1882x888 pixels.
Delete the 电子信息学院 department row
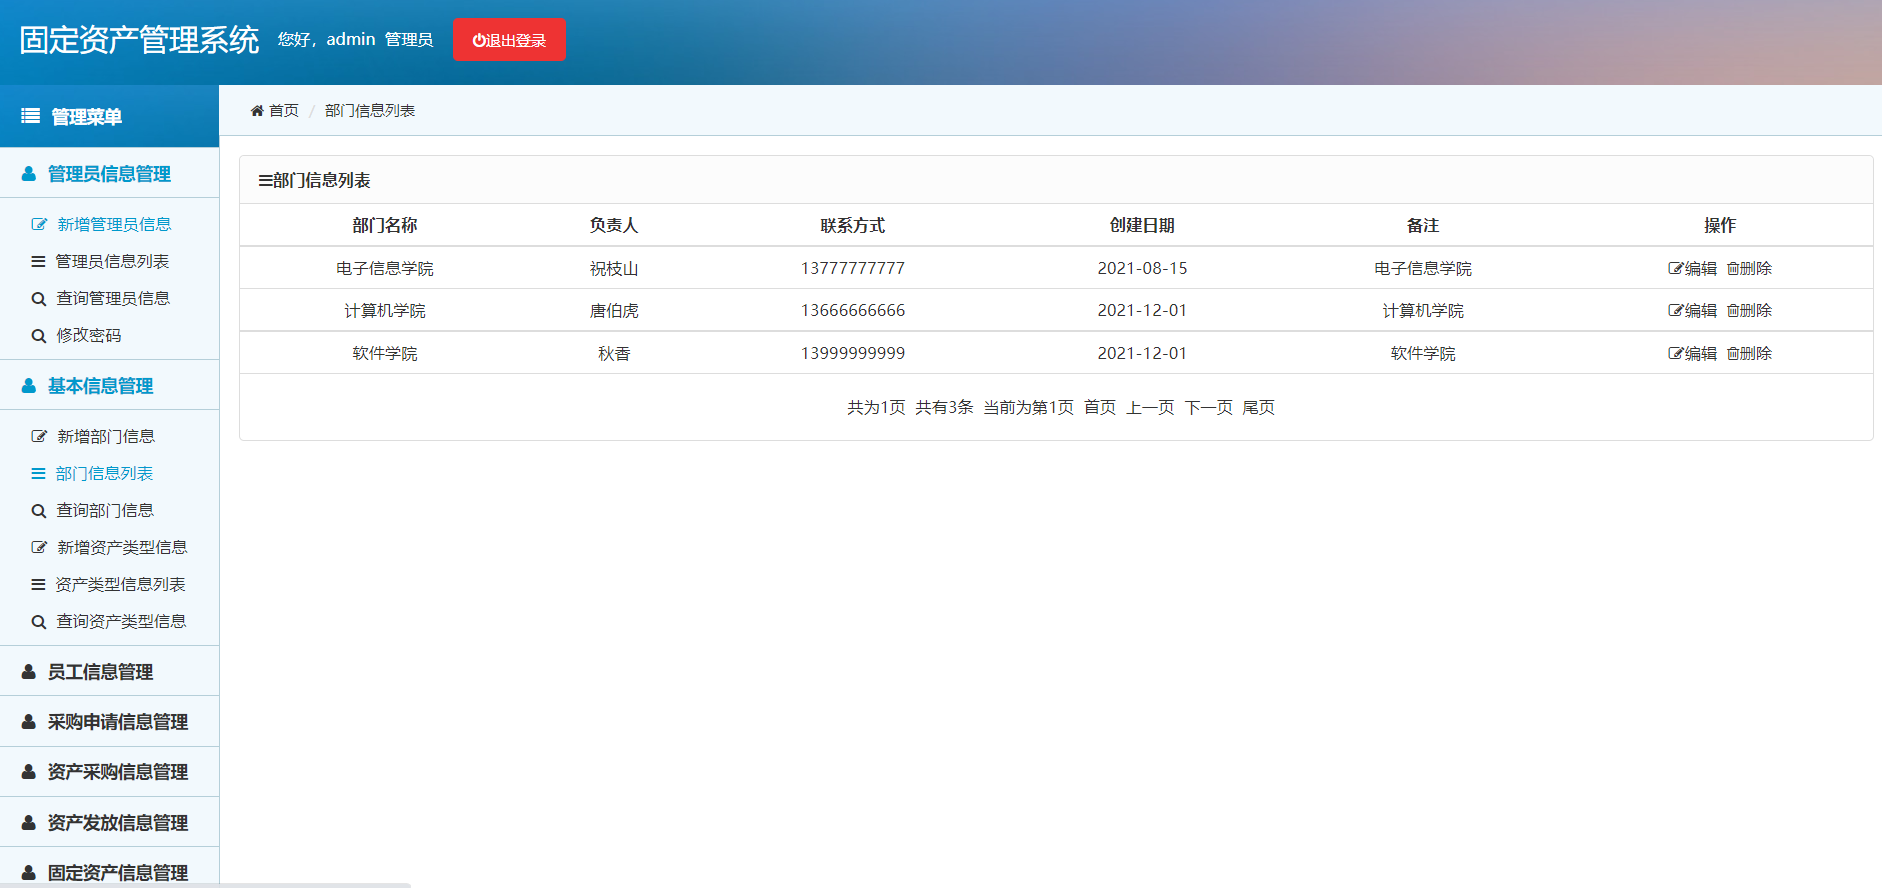pos(1749,268)
